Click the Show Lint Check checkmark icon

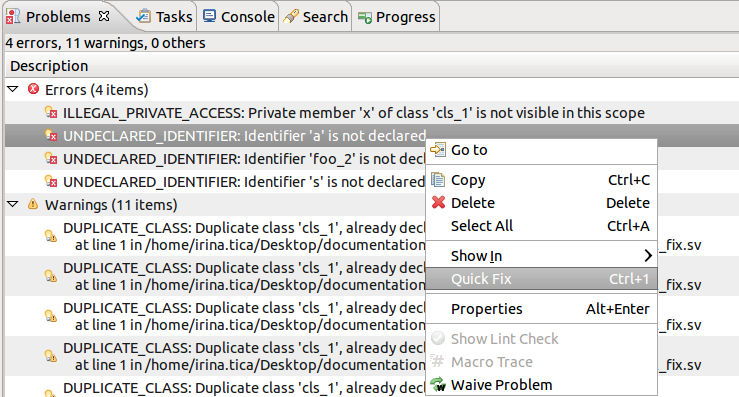point(438,339)
